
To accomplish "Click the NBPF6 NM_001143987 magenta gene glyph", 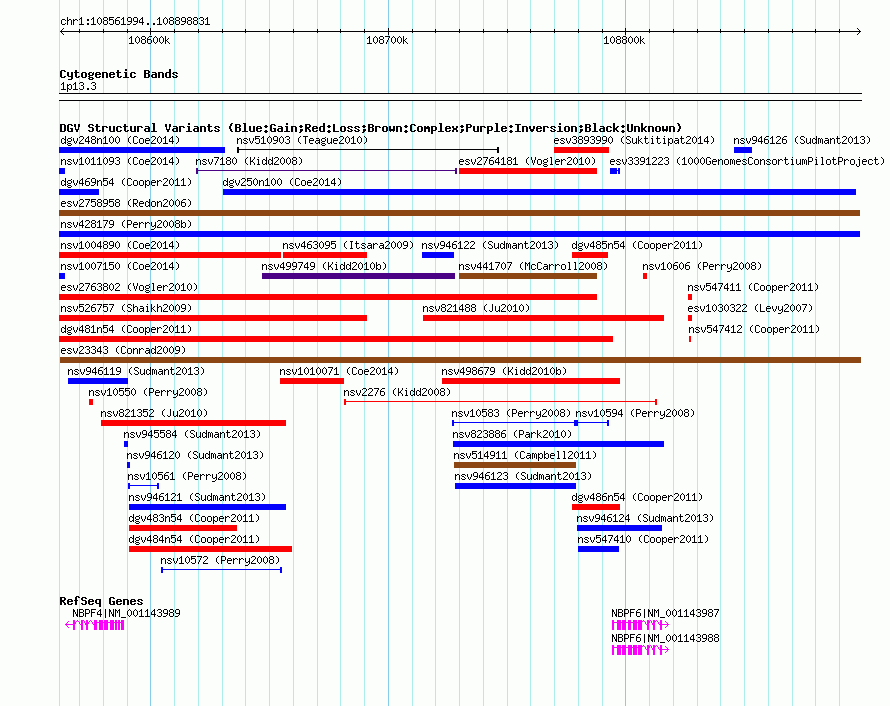I will point(640,625).
